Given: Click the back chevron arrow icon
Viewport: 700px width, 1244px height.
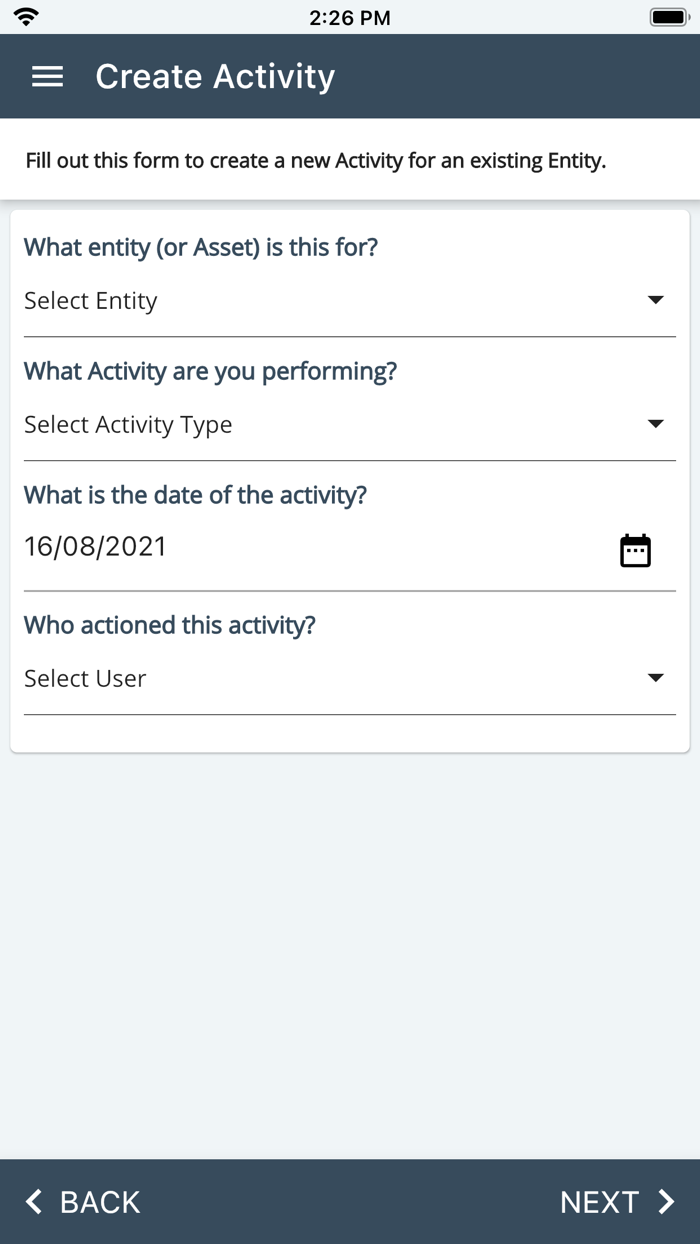Looking at the screenshot, I should click(34, 1201).
